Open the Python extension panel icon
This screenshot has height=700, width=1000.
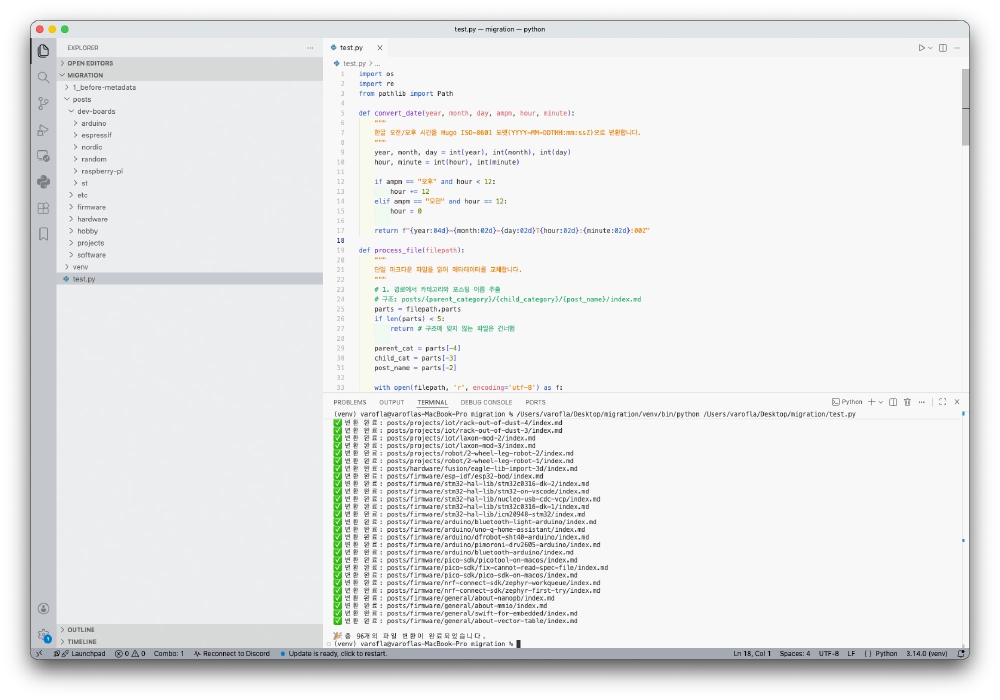pos(43,182)
